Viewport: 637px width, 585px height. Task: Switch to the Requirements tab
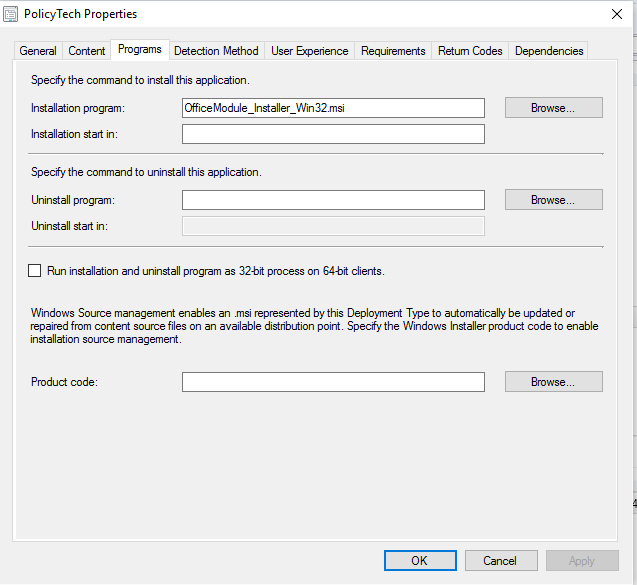(393, 51)
